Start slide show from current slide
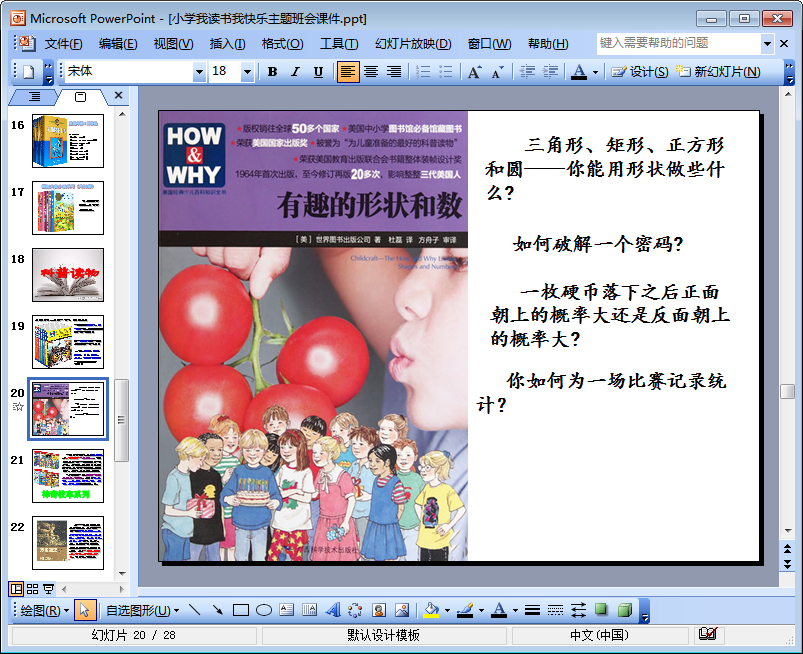Image resolution: width=803 pixels, height=654 pixels. pyautogui.click(x=48, y=589)
